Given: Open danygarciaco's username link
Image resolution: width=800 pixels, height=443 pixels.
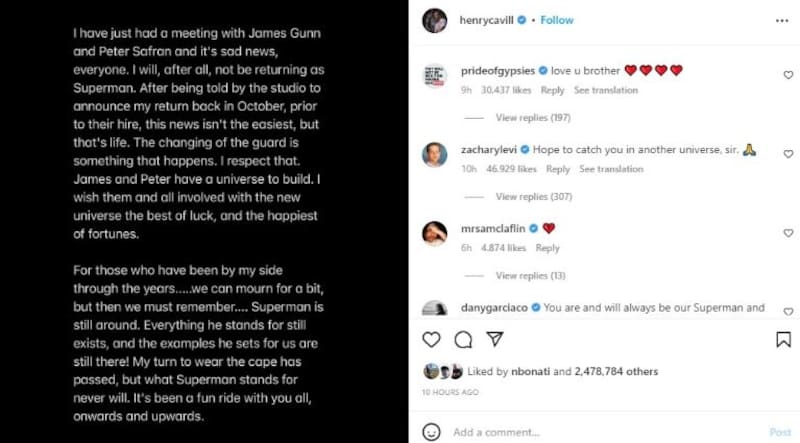Looking at the screenshot, I should [x=492, y=307].
